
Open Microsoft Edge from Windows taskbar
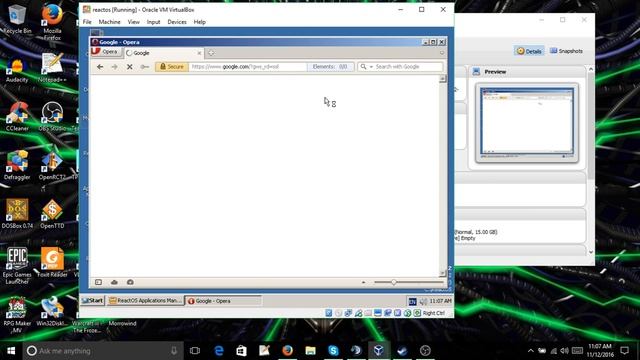click(x=219, y=351)
